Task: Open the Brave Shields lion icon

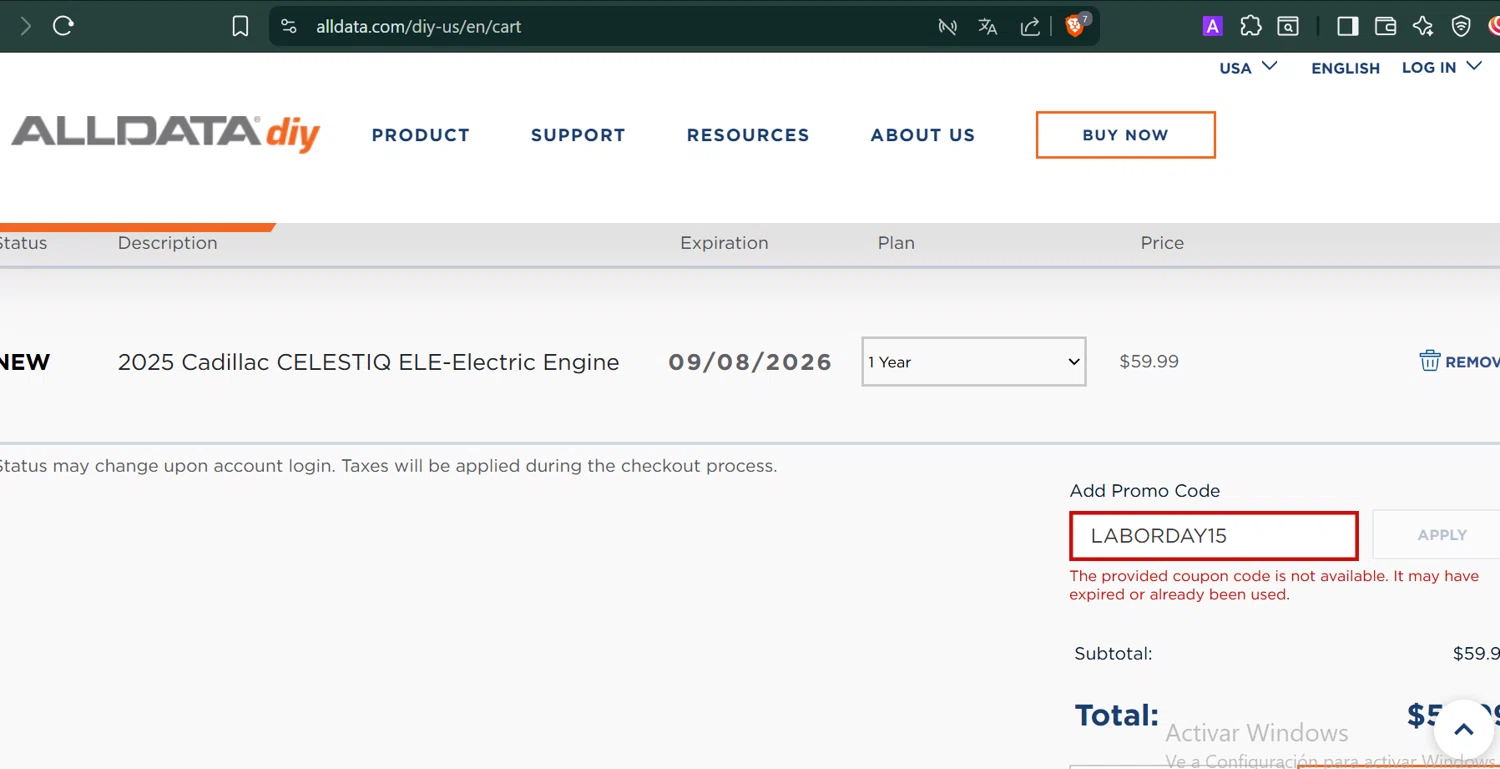Action: [1075, 26]
